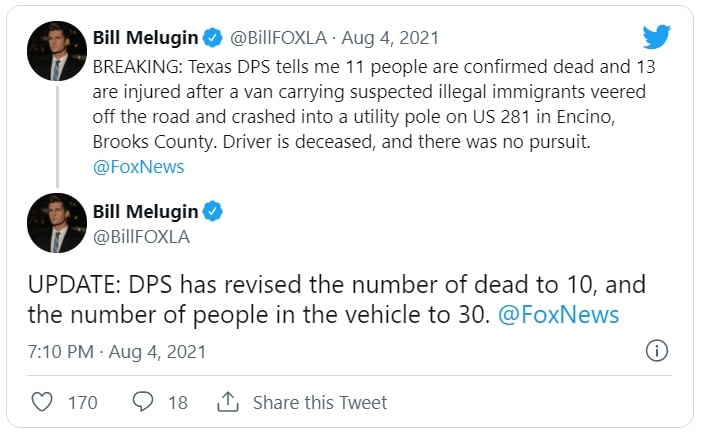Click the verified badge in the top tweet
Image resolution: width=701 pixels, height=438 pixels.
coord(212,39)
